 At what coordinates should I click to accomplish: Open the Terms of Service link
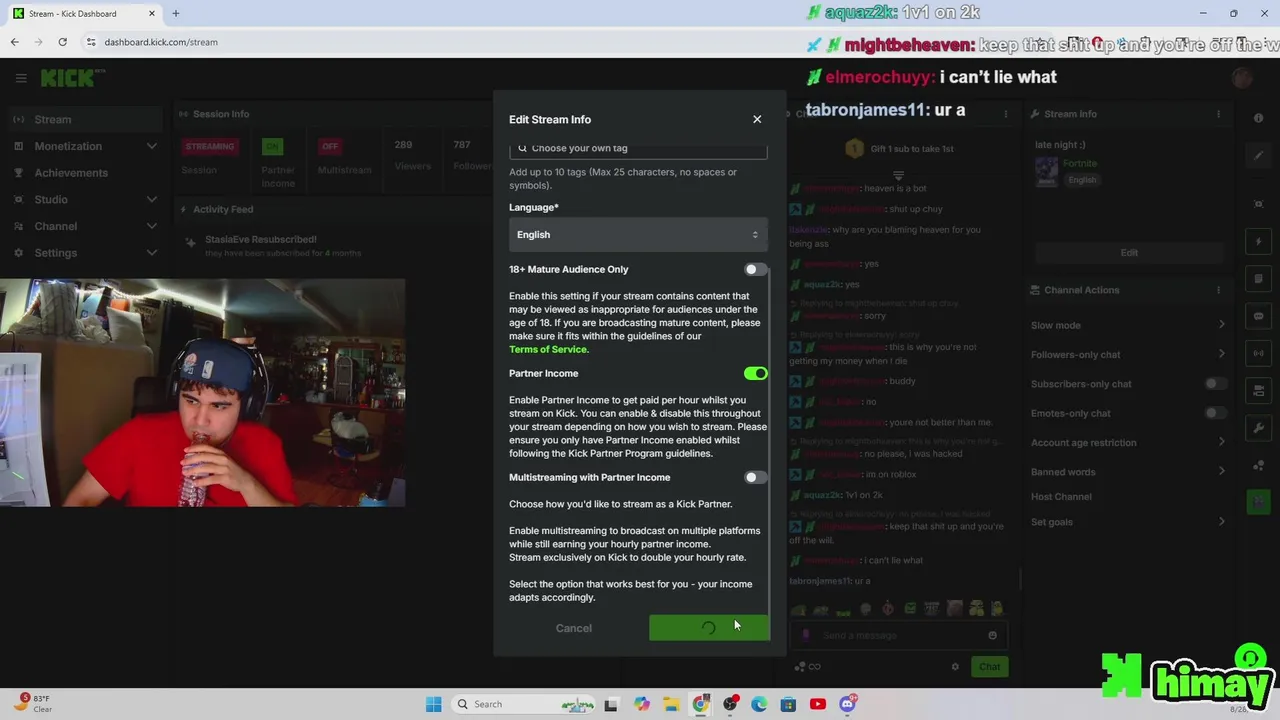click(548, 349)
